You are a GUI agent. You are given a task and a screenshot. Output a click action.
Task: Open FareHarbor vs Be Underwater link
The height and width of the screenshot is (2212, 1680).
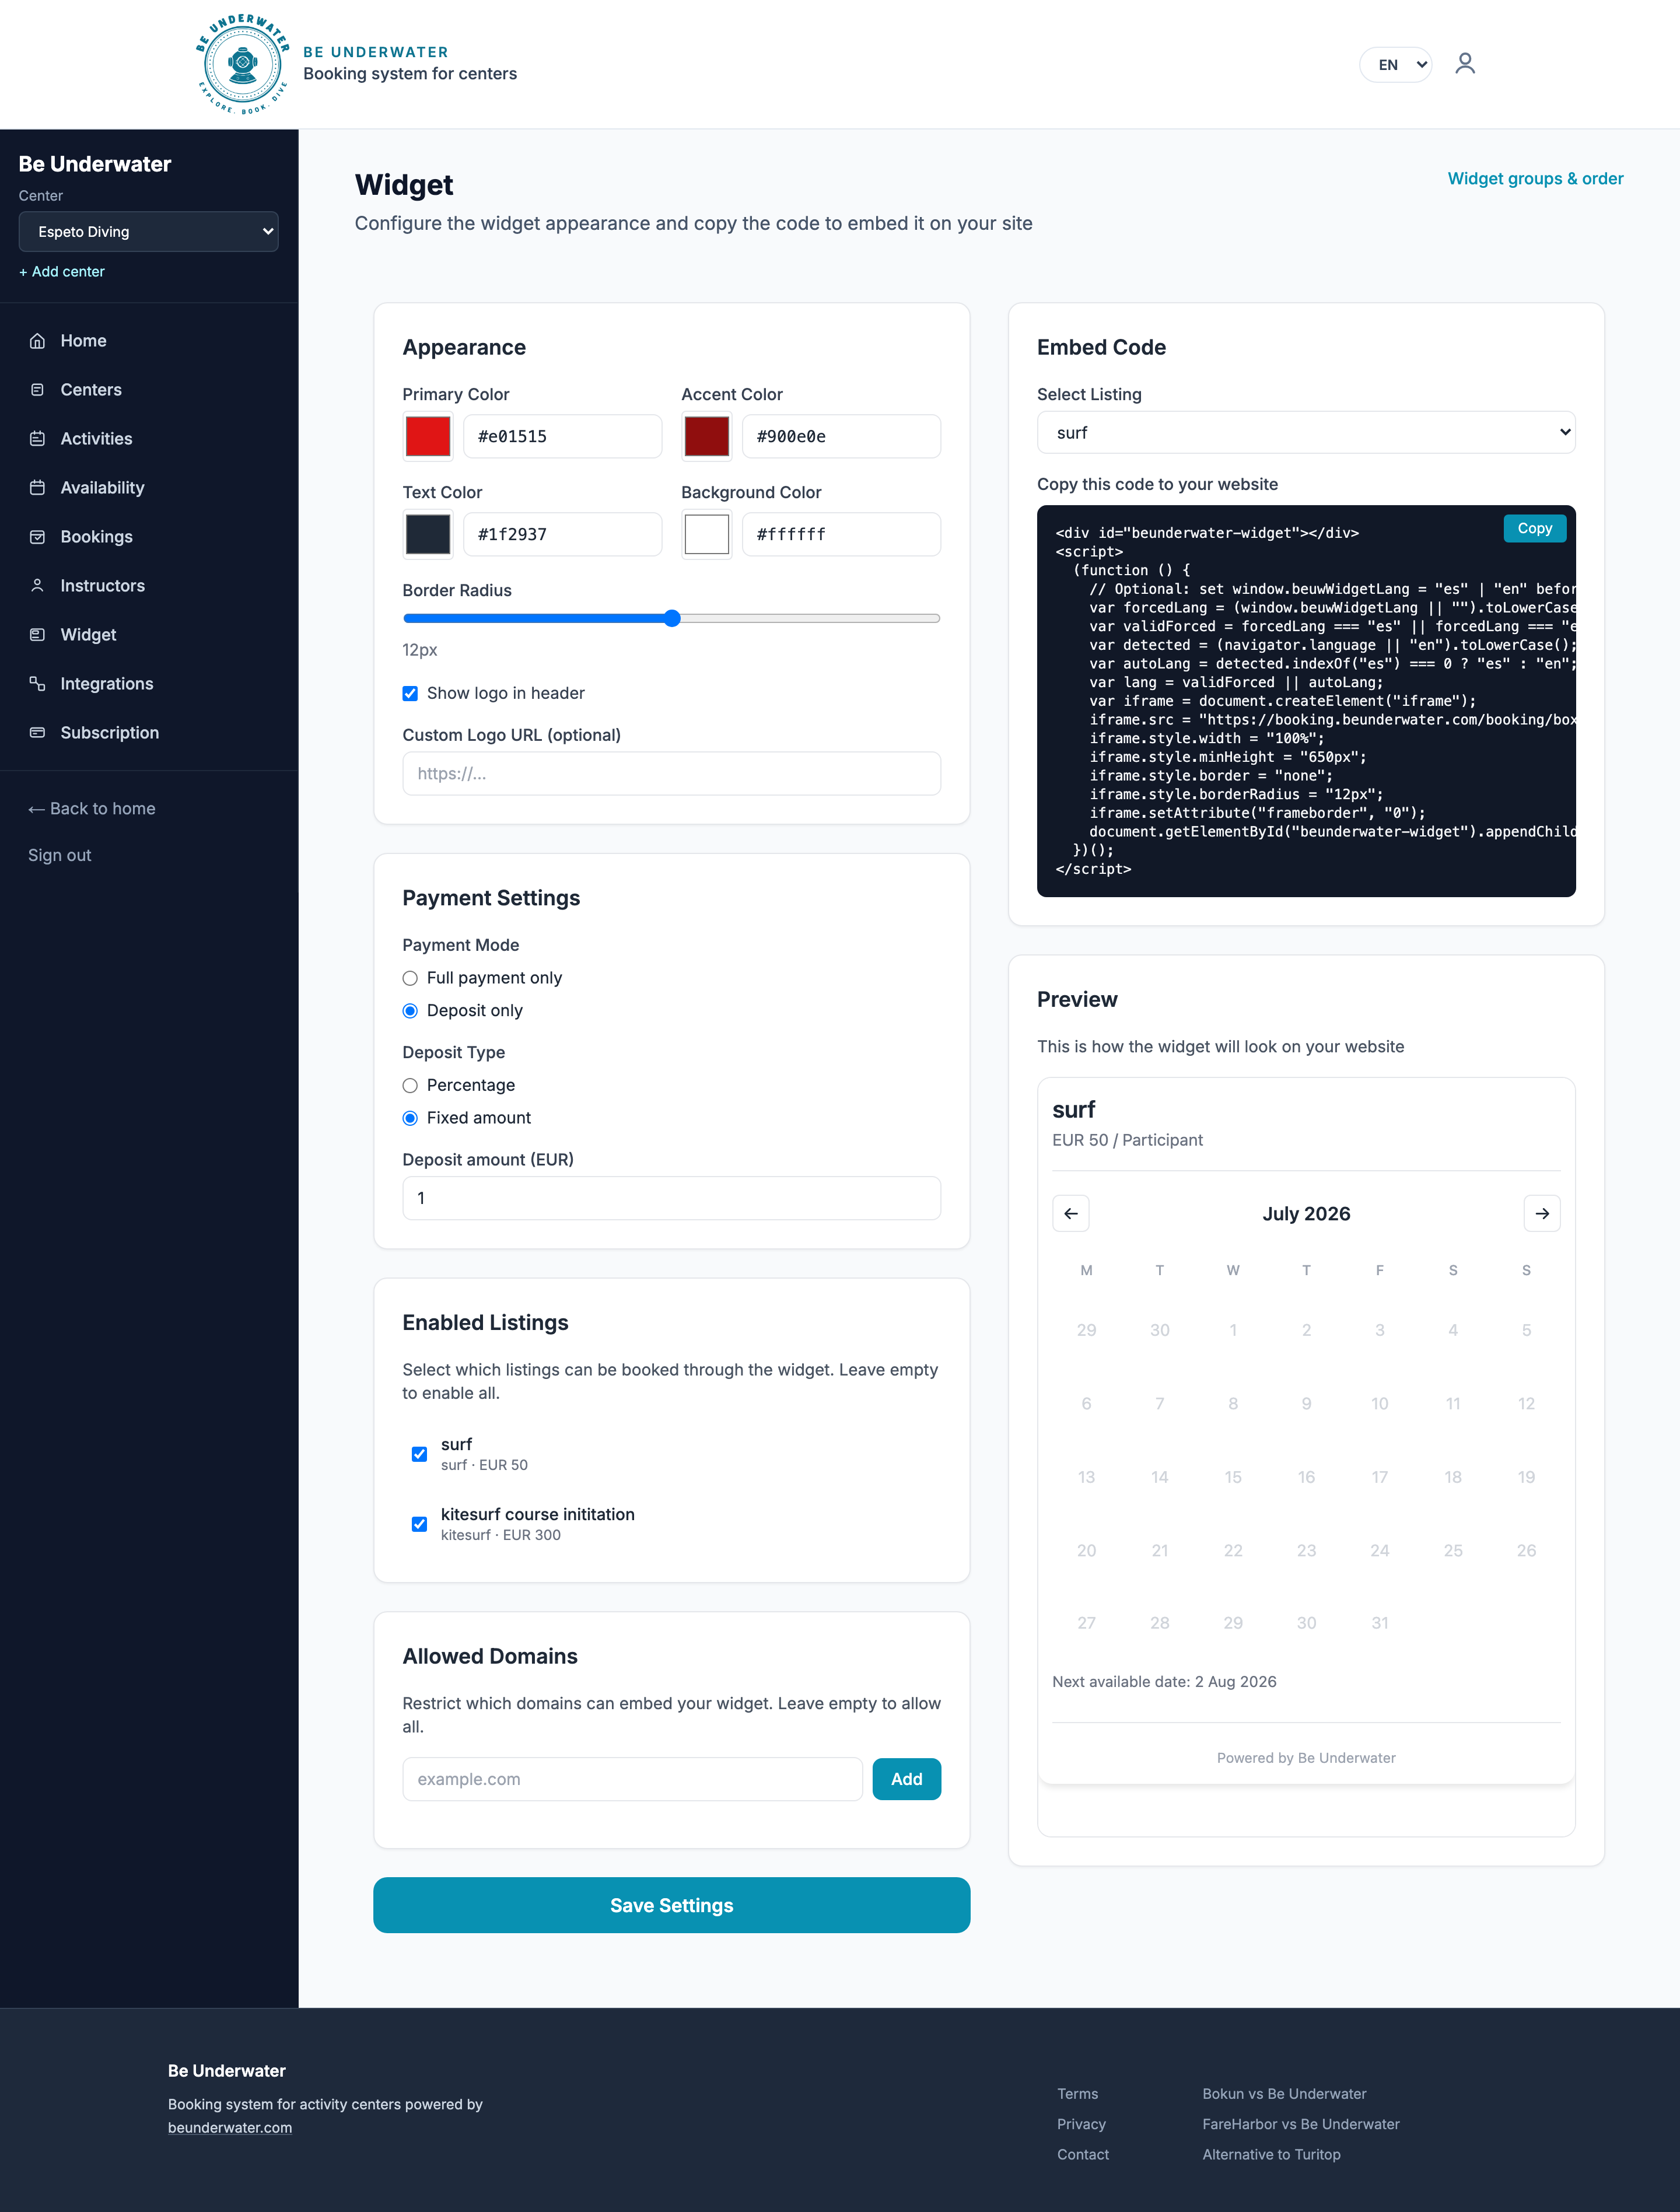[x=1301, y=2124]
